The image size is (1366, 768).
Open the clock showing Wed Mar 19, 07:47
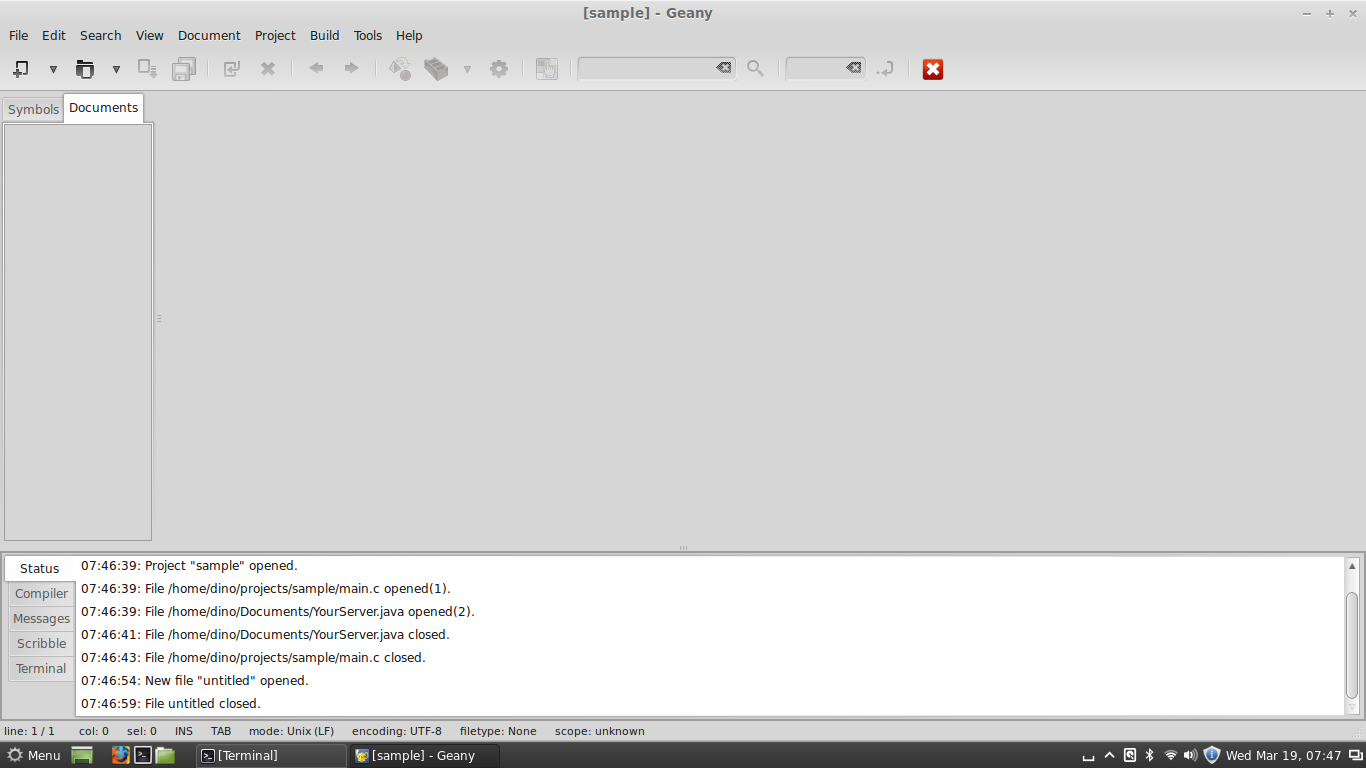pyautogui.click(x=1283, y=755)
